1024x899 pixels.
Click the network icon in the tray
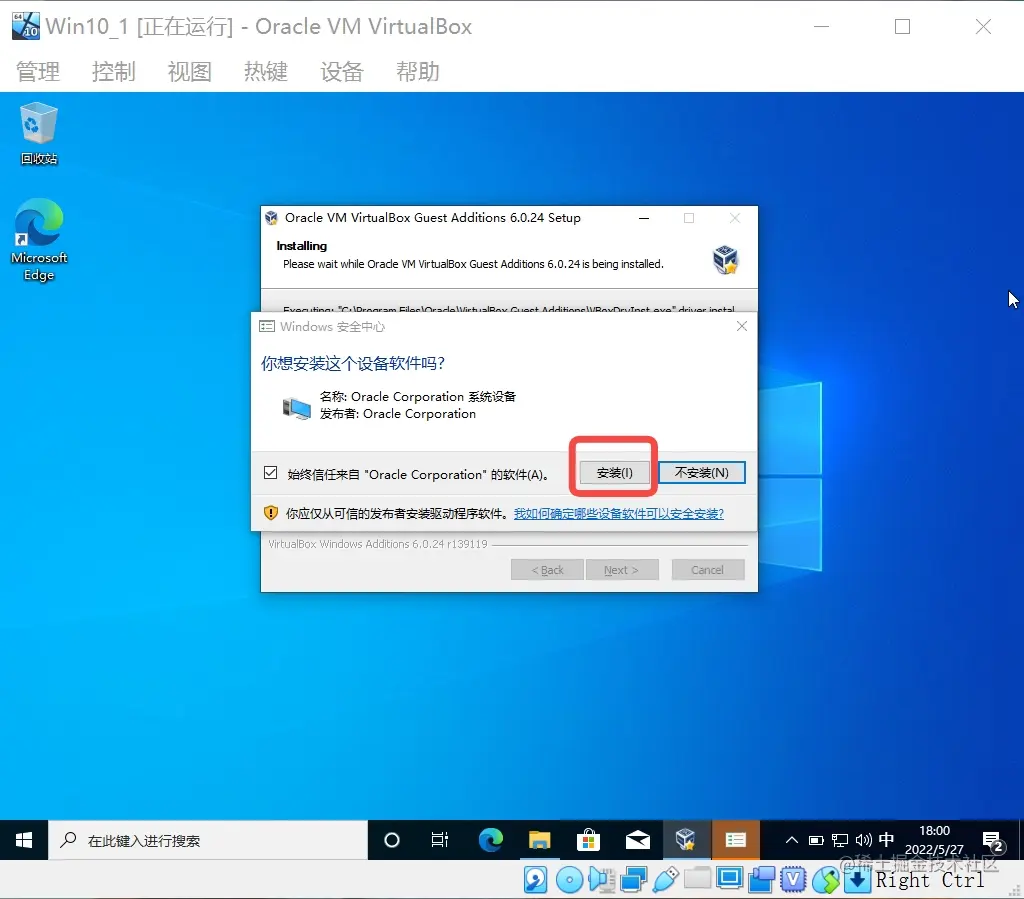(x=840, y=840)
